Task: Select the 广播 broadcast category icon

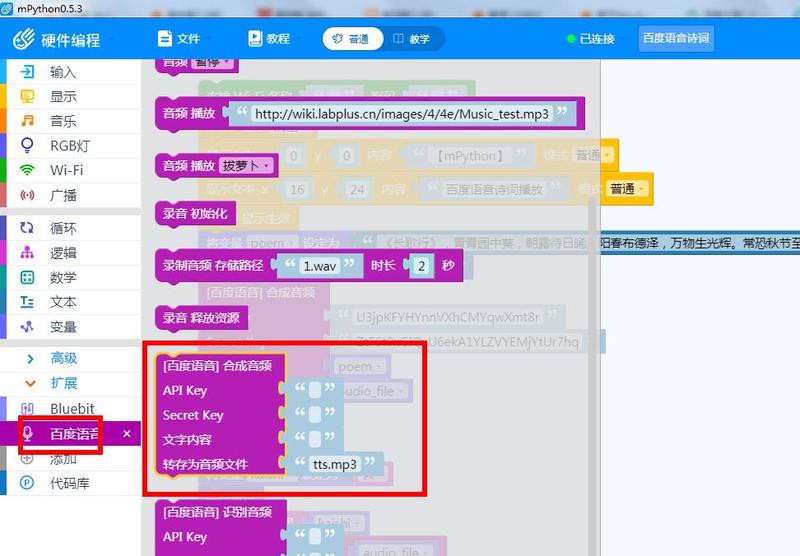Action: 28,195
